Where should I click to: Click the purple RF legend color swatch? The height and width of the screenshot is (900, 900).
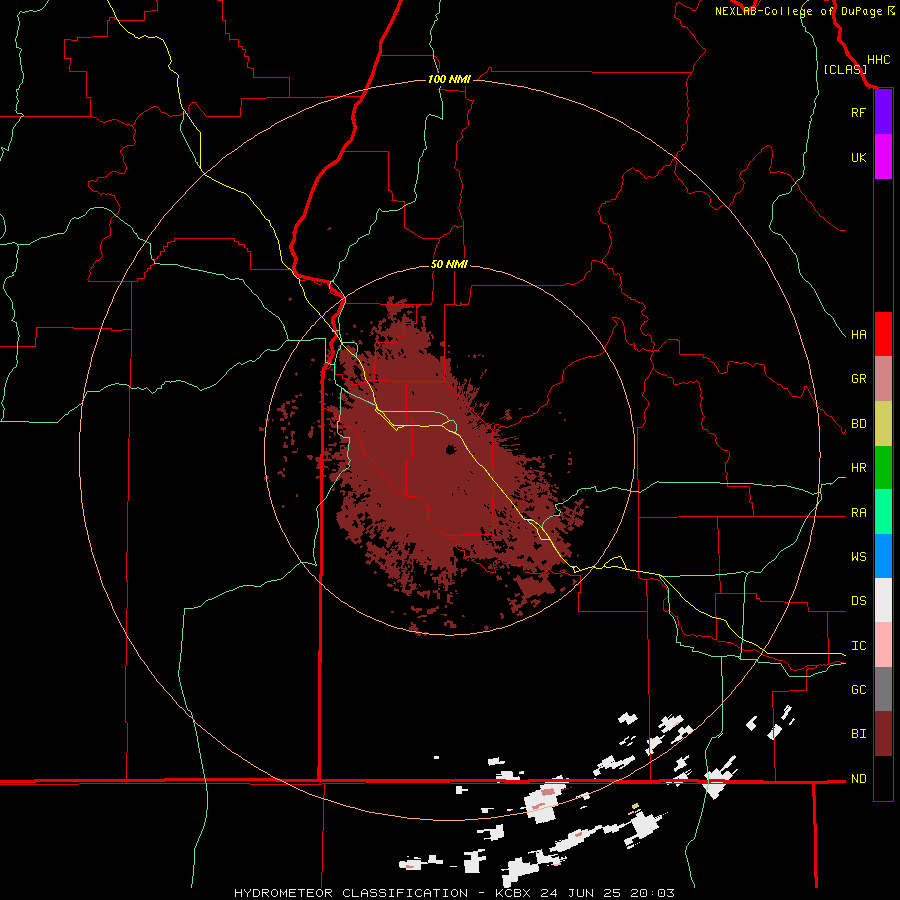[x=883, y=112]
